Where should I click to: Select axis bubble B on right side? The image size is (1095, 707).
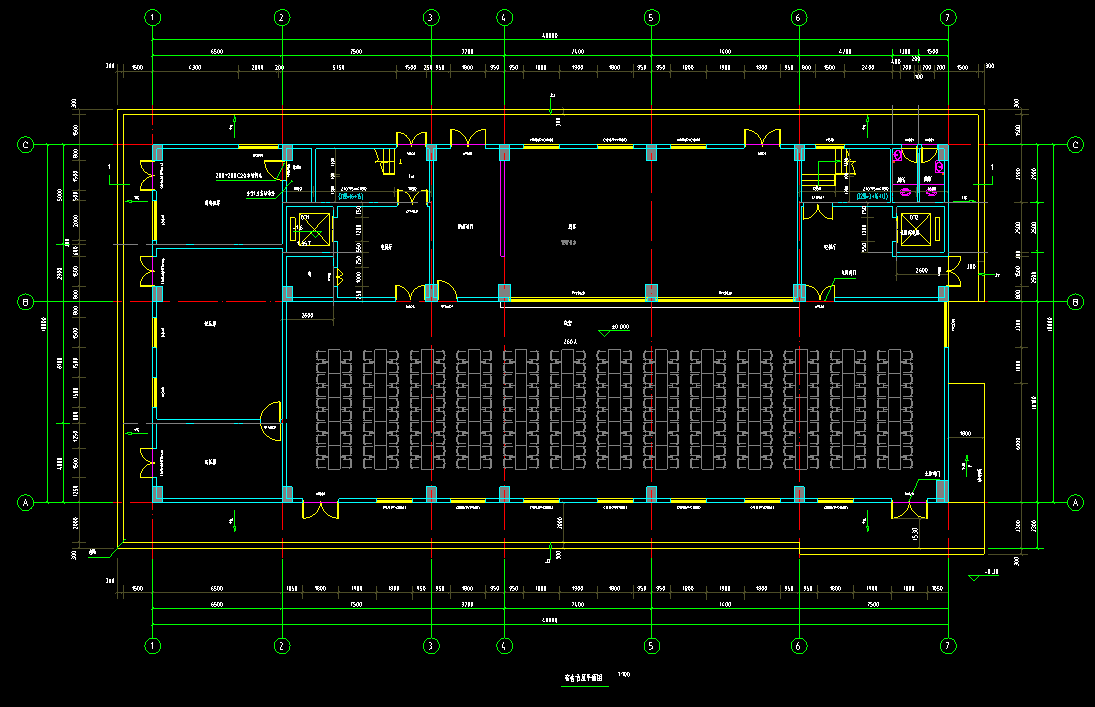[1076, 301]
